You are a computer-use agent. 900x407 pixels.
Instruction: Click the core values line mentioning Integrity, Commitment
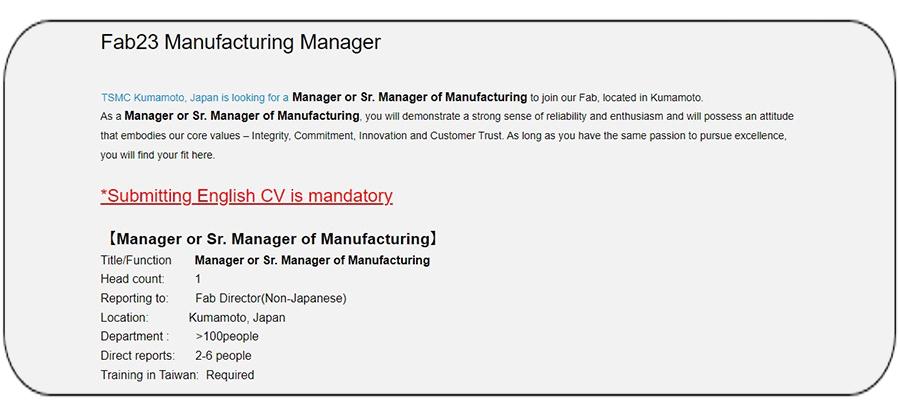tap(400, 135)
